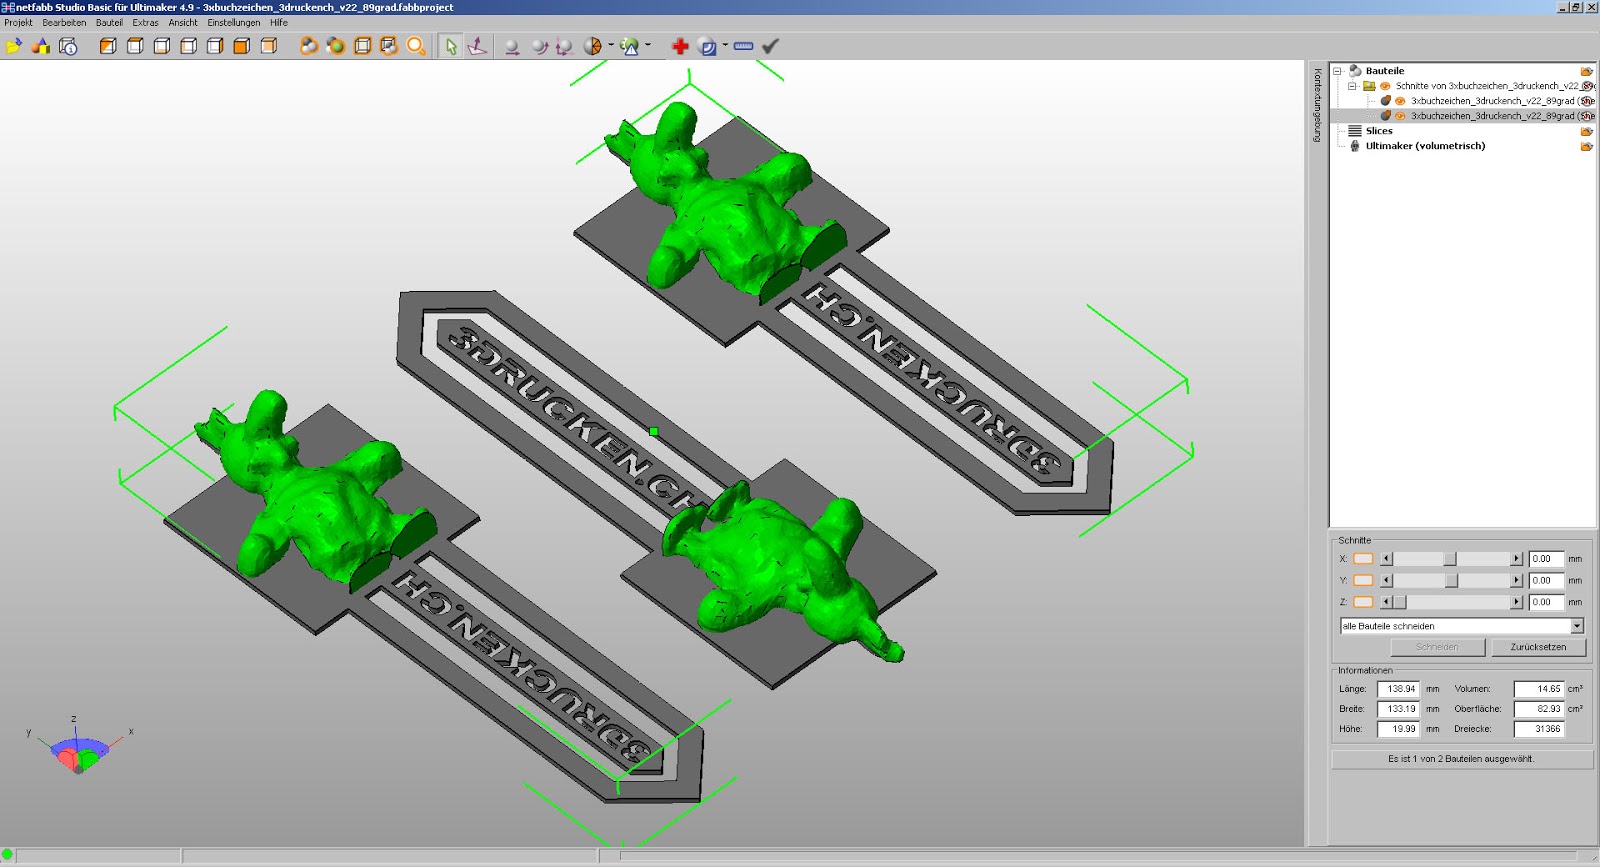Viewport: 1600px width, 867px height.
Task: Open the Ansicht menu
Action: 183,22
